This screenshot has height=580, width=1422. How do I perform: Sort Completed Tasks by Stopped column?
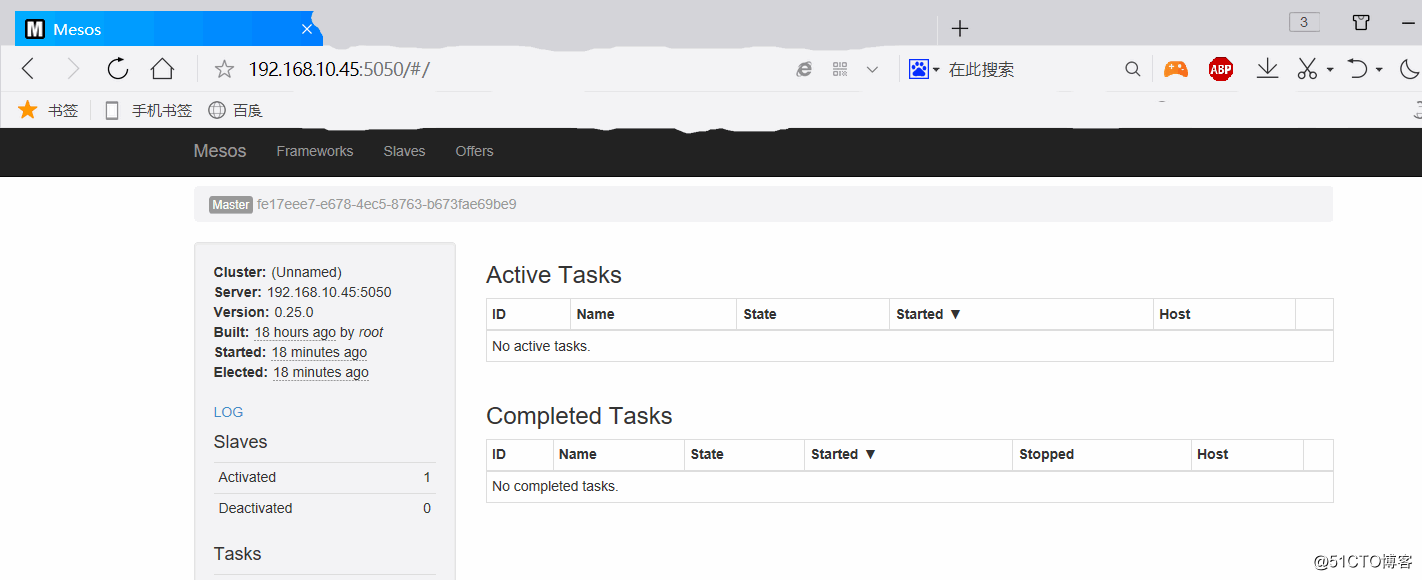(1046, 454)
